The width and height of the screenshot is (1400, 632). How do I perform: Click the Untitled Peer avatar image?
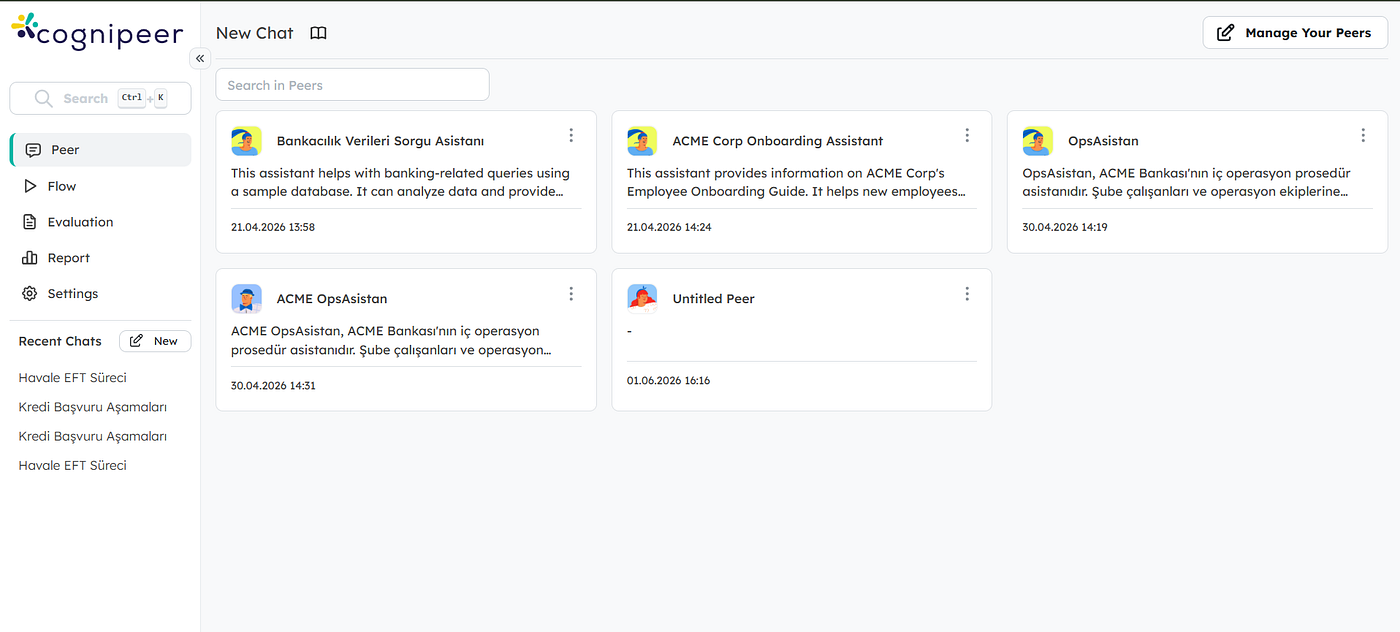642,299
